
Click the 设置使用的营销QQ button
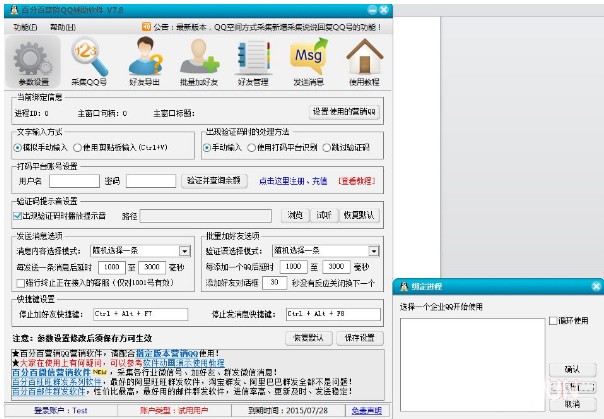tap(344, 112)
